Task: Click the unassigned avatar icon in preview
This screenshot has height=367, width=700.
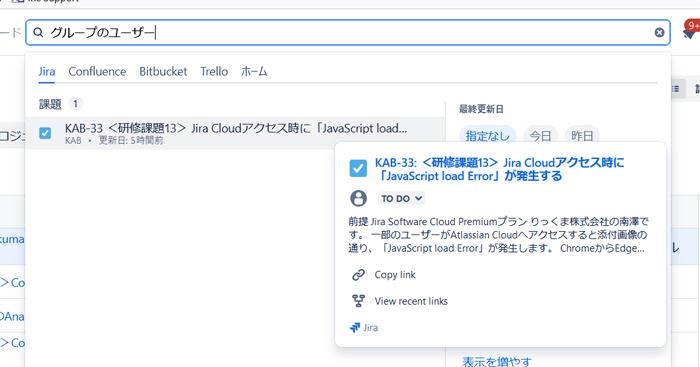Action: pyautogui.click(x=358, y=198)
